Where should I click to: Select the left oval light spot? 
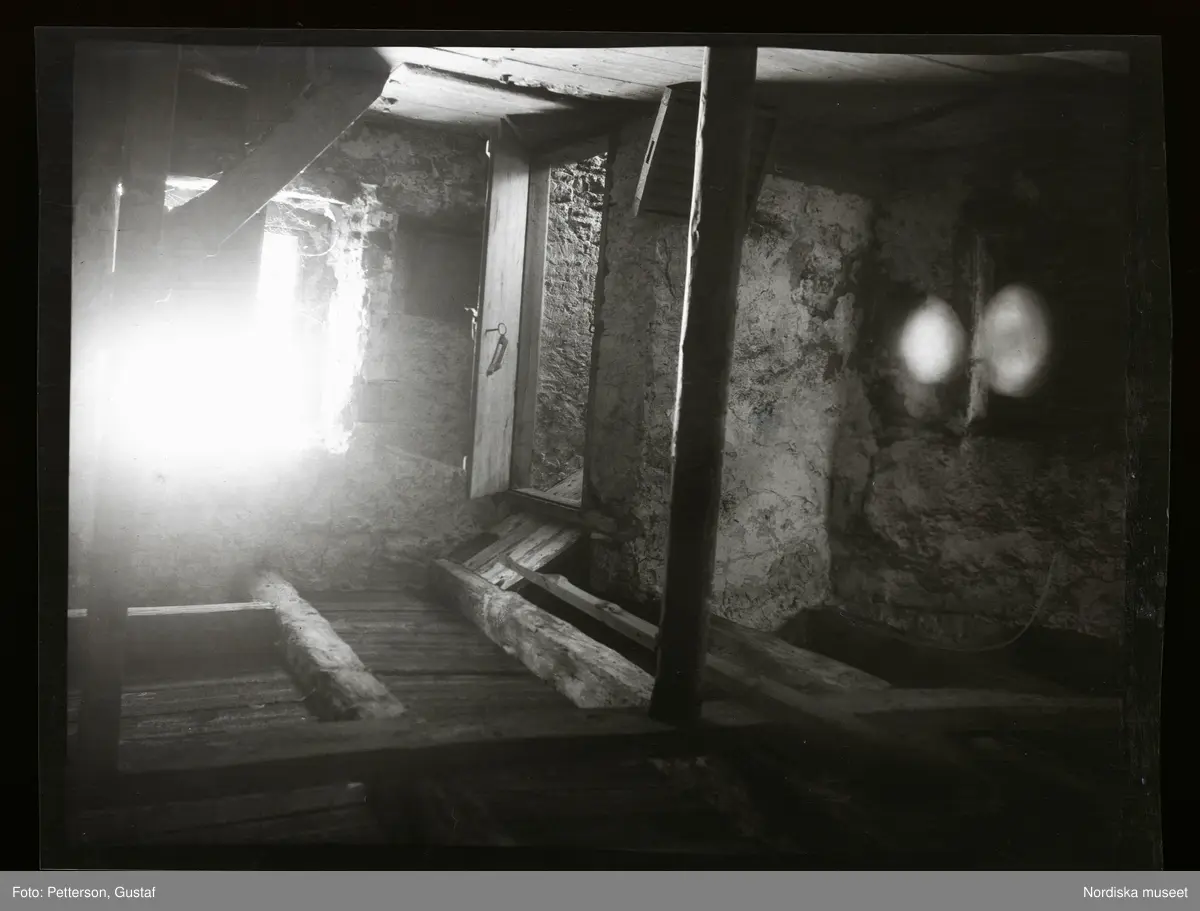[930, 341]
